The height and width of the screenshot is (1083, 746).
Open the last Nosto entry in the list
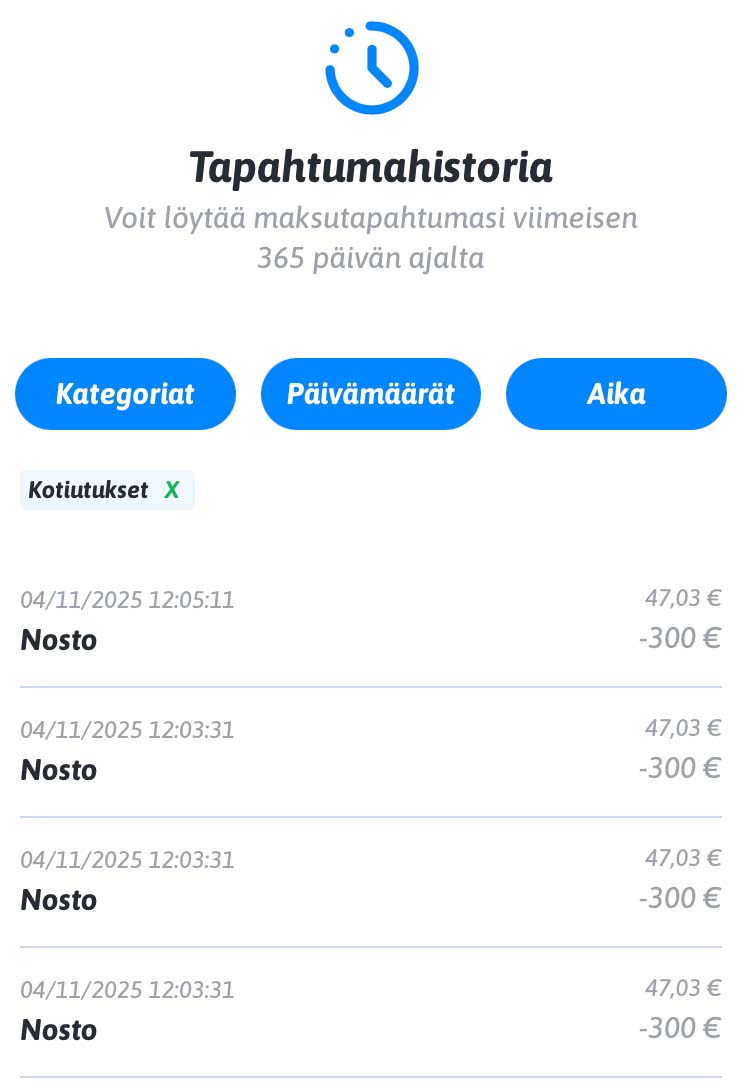point(59,1030)
